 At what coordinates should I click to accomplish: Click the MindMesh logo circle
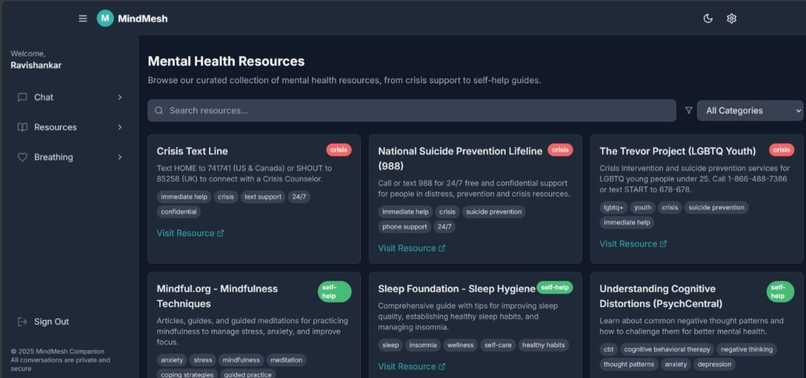[x=105, y=19]
